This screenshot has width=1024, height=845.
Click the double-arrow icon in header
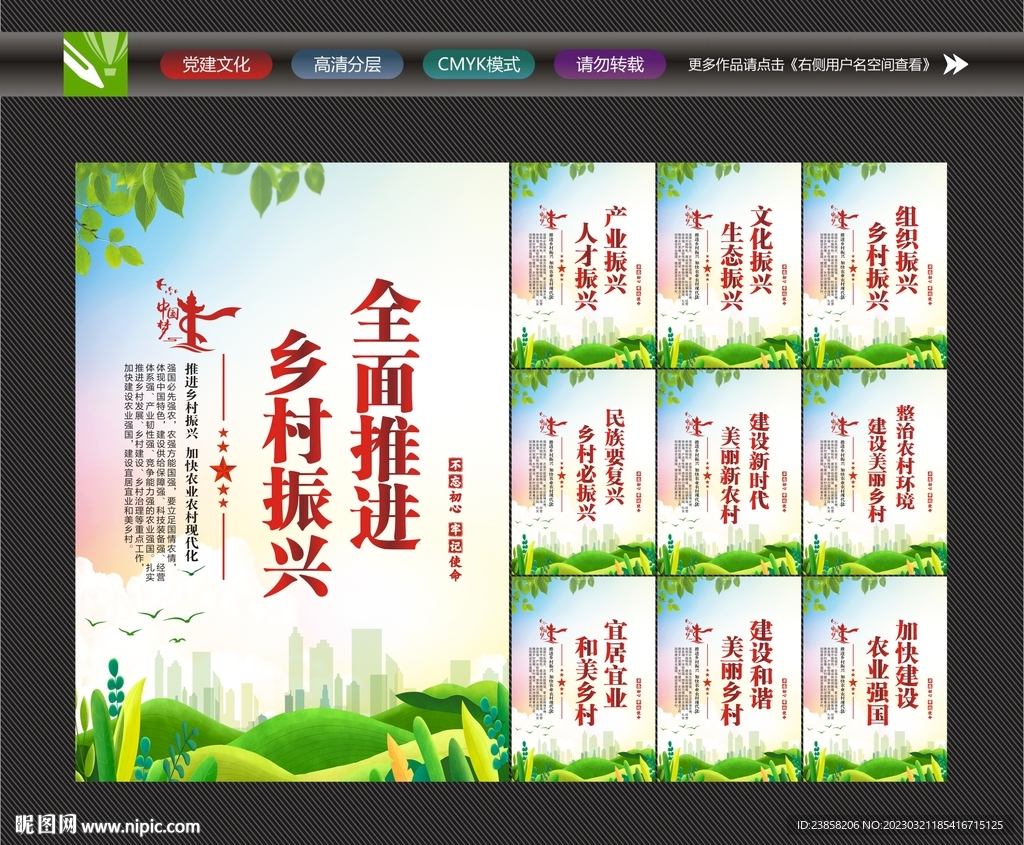[955, 65]
